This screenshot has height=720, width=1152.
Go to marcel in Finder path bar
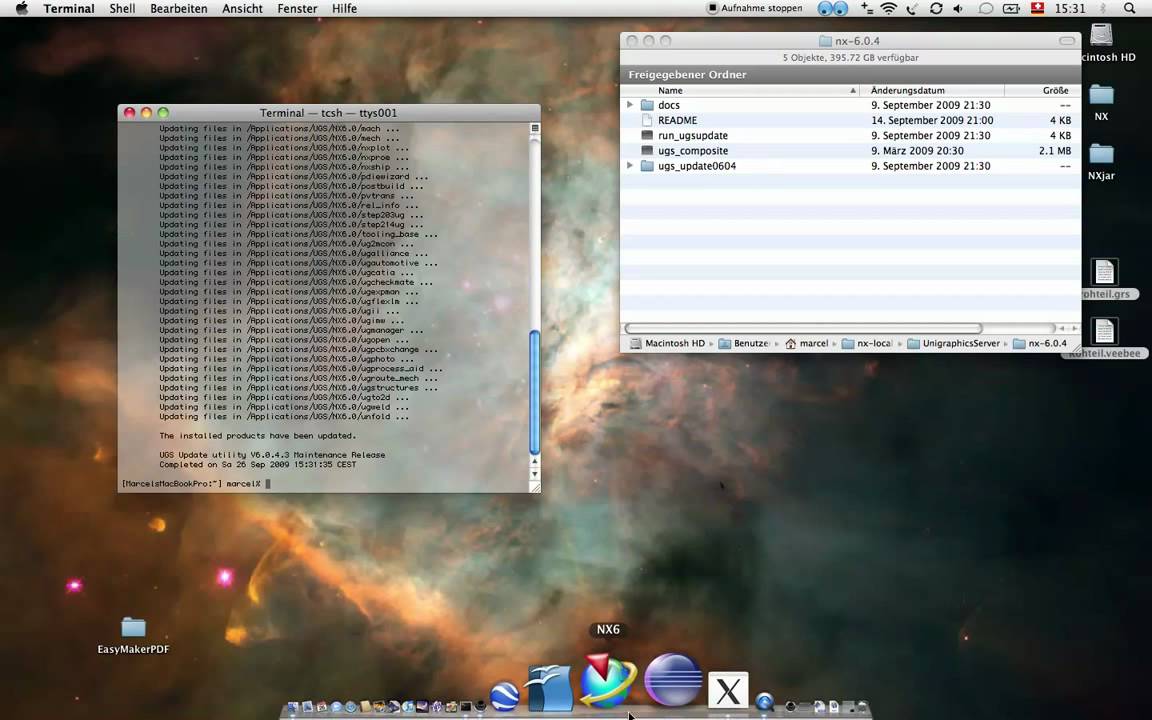pyautogui.click(x=807, y=343)
